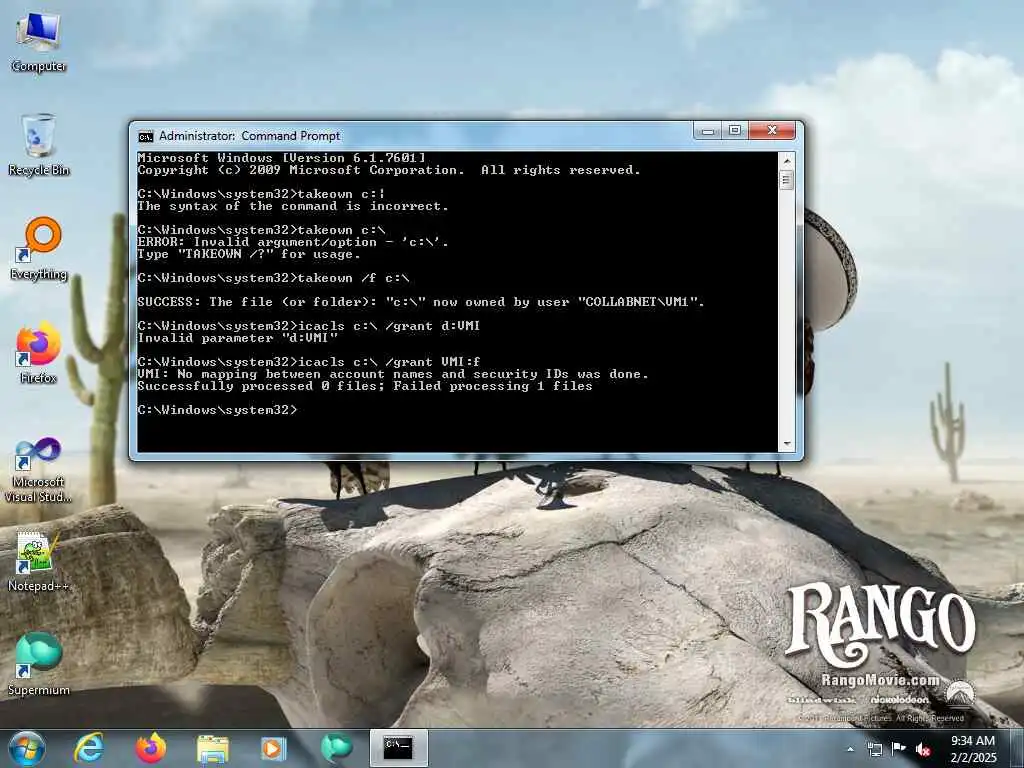Click the 'No mapping between account names' line
This screenshot has width=1024, height=768.
pyautogui.click(x=392, y=374)
